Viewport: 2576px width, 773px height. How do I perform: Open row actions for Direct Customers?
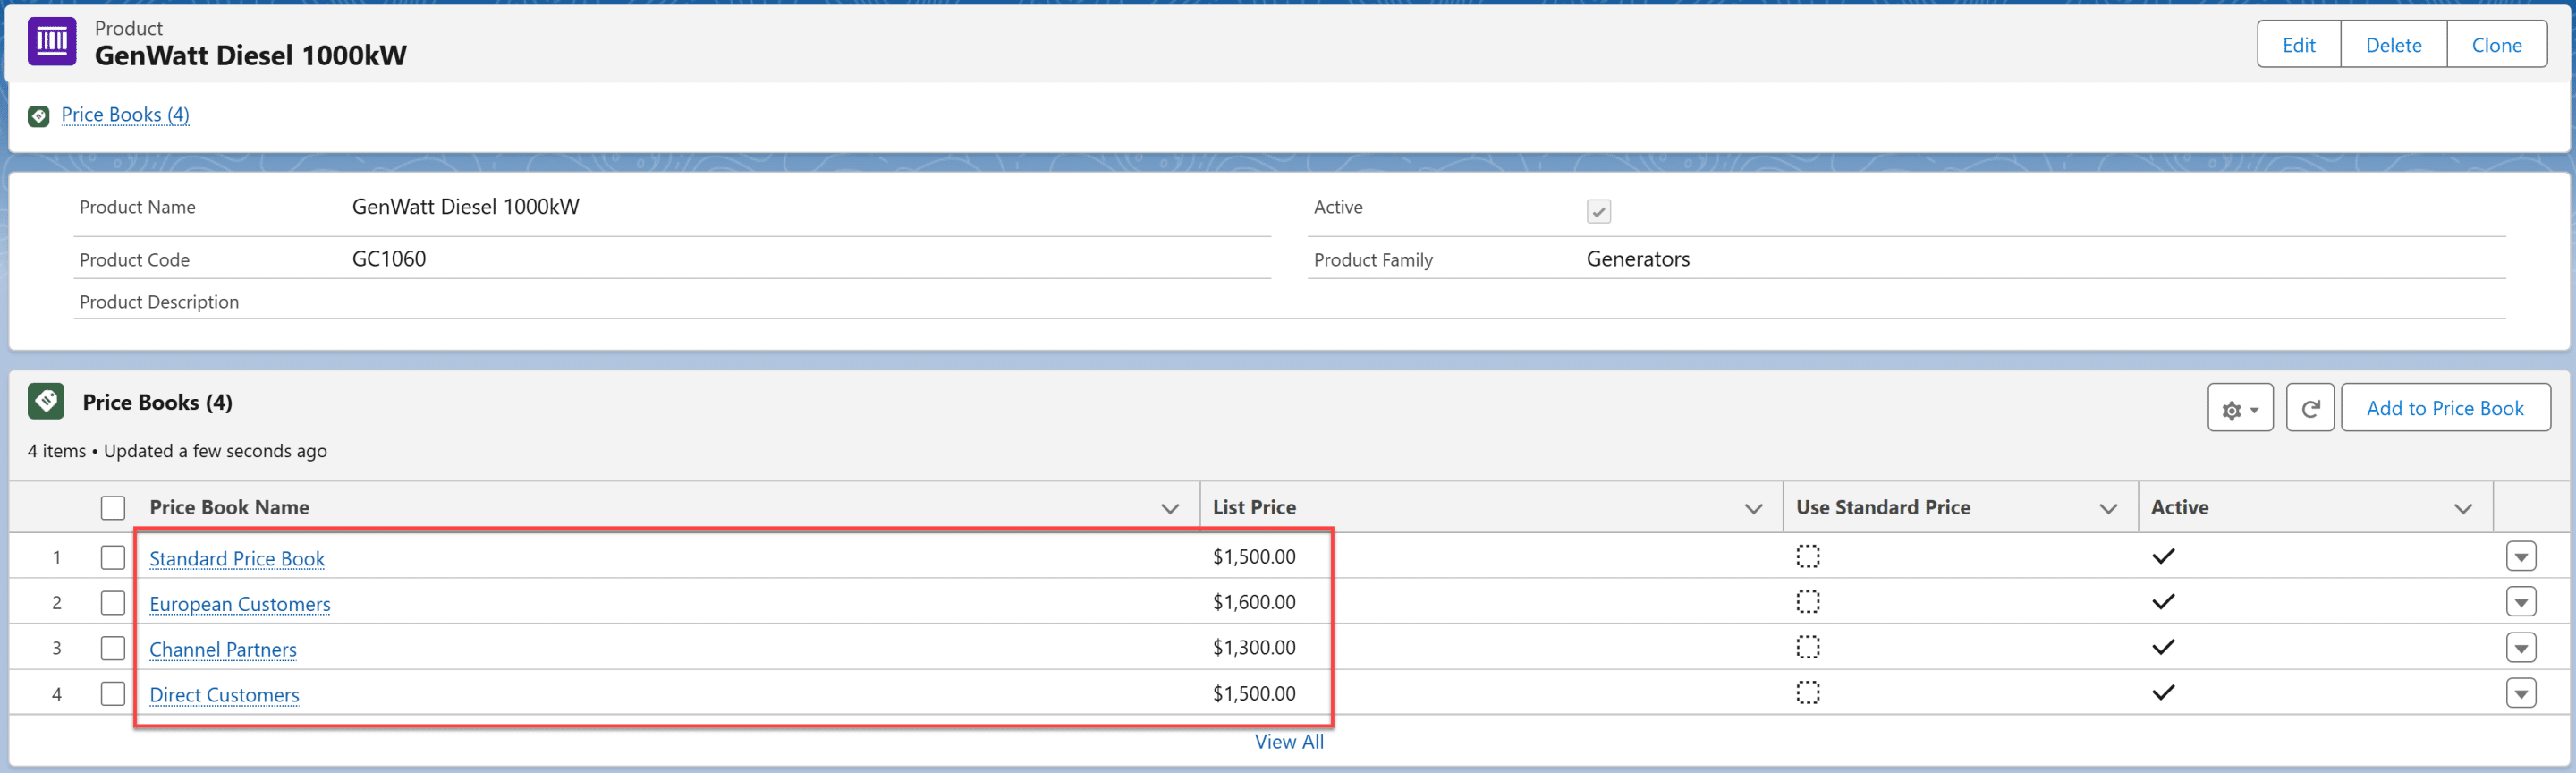2520,693
